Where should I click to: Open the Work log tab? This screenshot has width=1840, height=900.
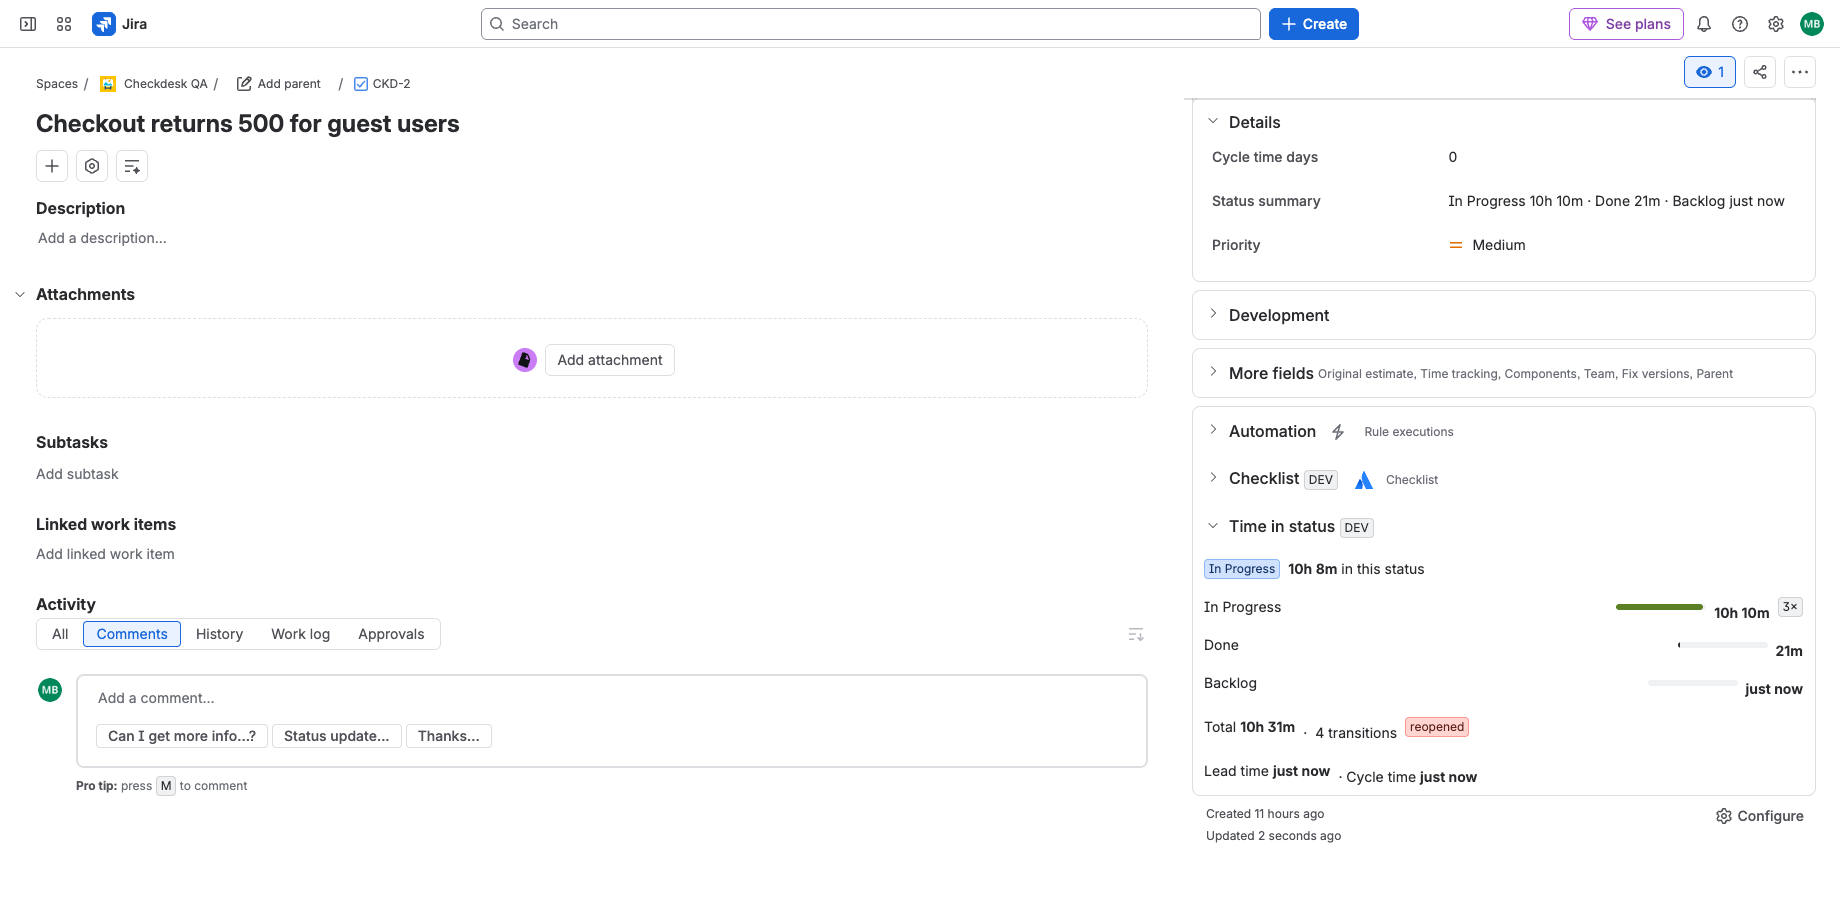[300, 634]
